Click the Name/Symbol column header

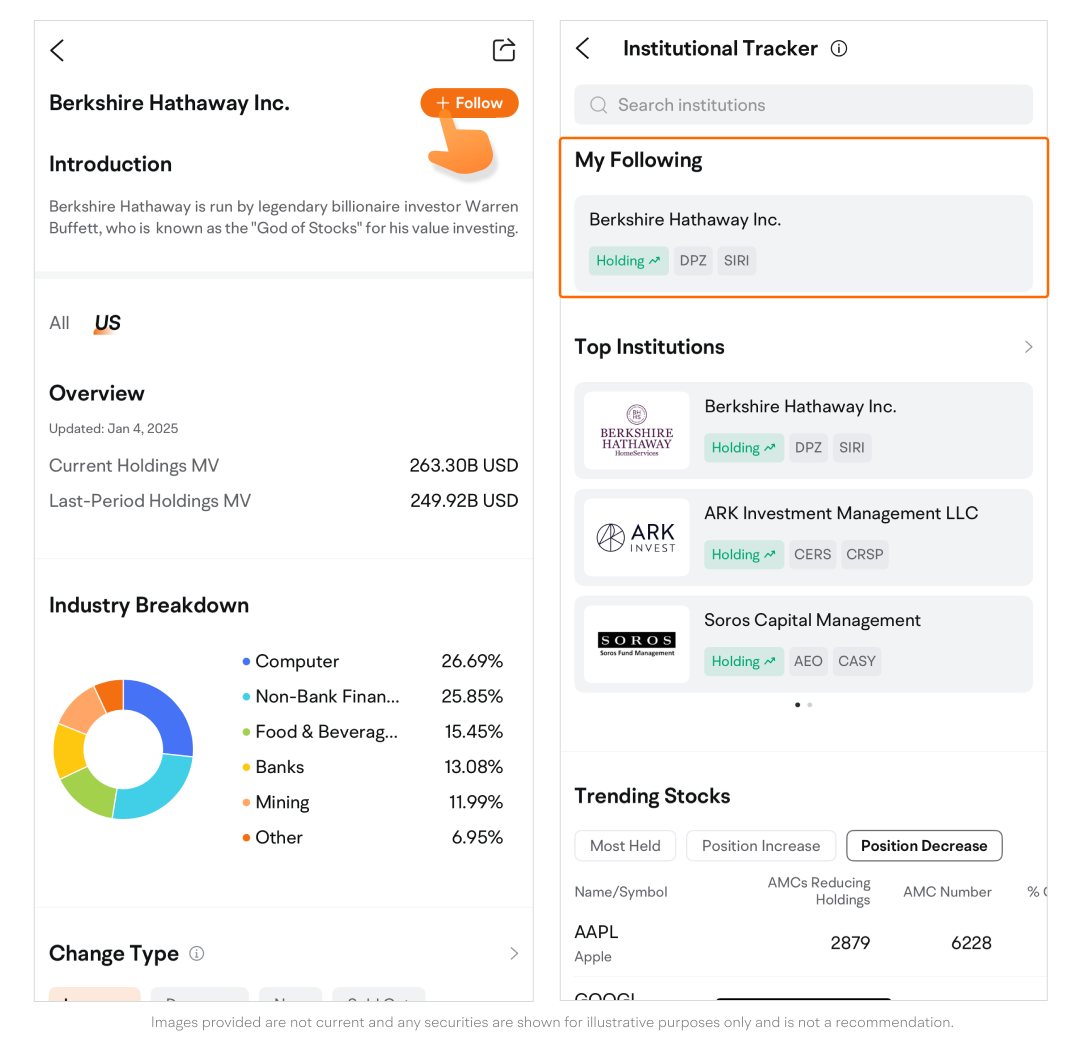coord(621,891)
